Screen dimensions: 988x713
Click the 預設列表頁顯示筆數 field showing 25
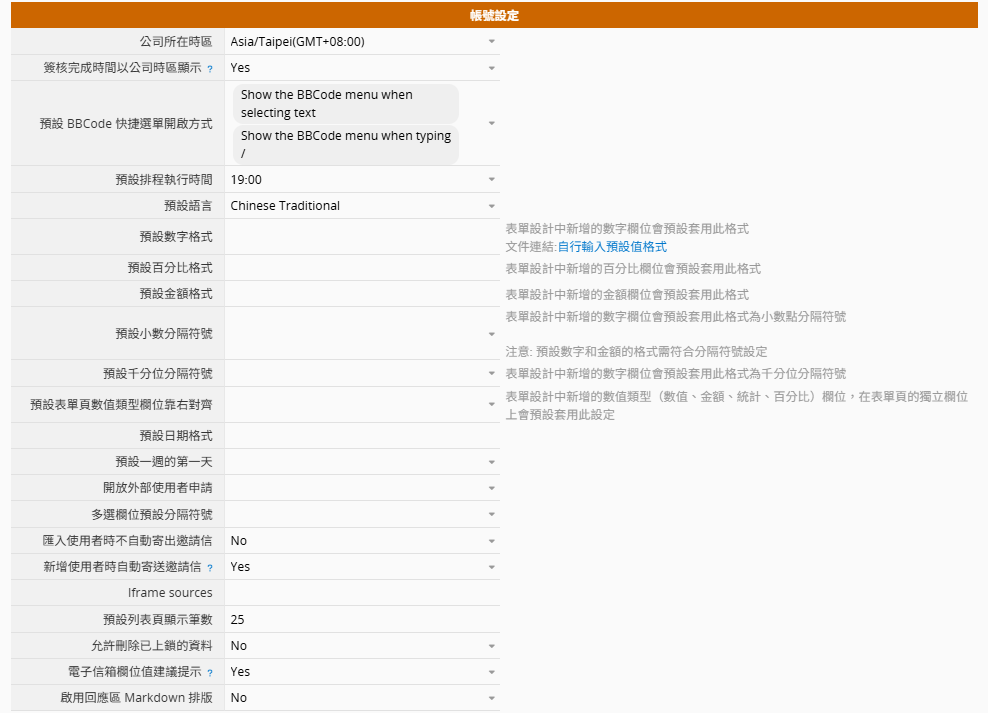click(361, 619)
